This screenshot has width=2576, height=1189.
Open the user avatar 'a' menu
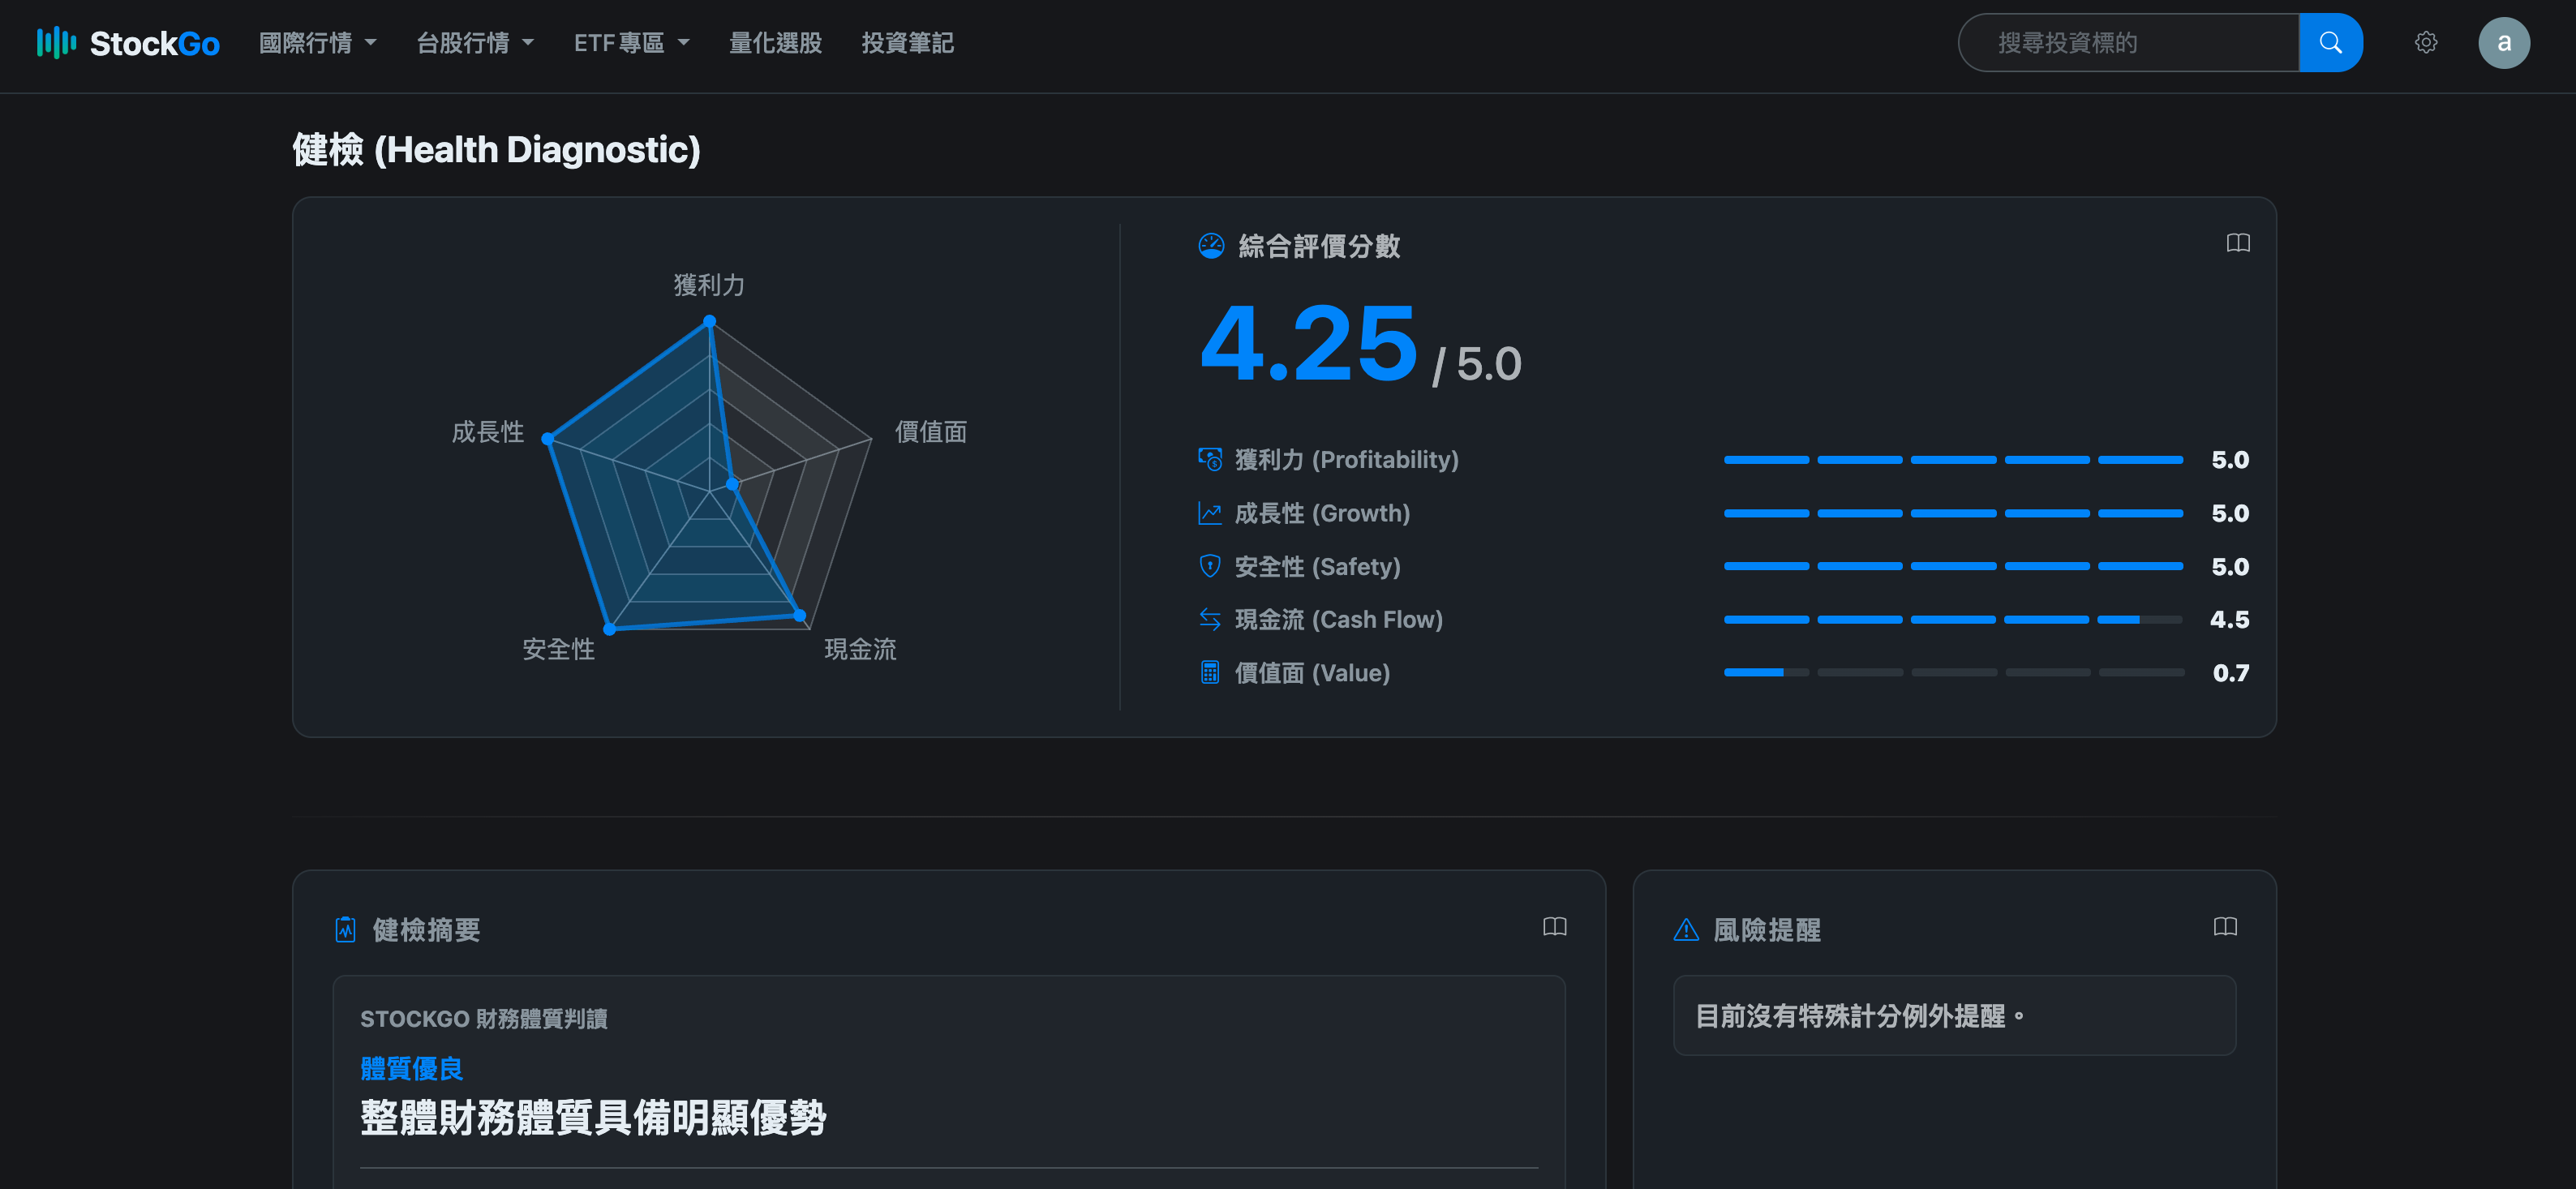pos(2503,43)
